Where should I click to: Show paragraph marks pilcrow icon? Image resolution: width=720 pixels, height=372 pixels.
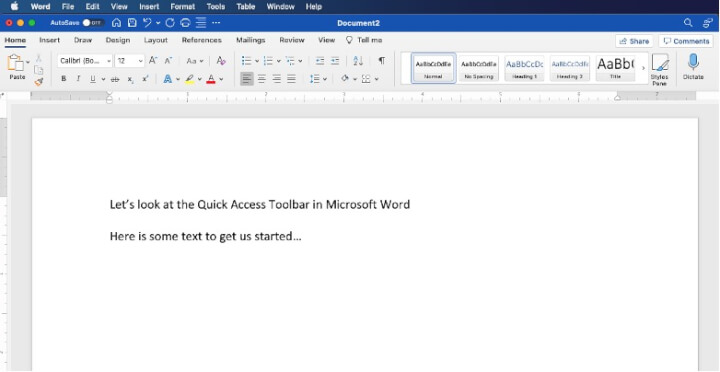coord(382,61)
